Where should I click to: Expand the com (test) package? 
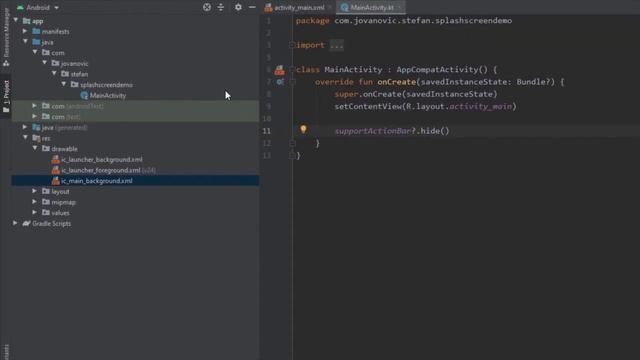coord(35,116)
